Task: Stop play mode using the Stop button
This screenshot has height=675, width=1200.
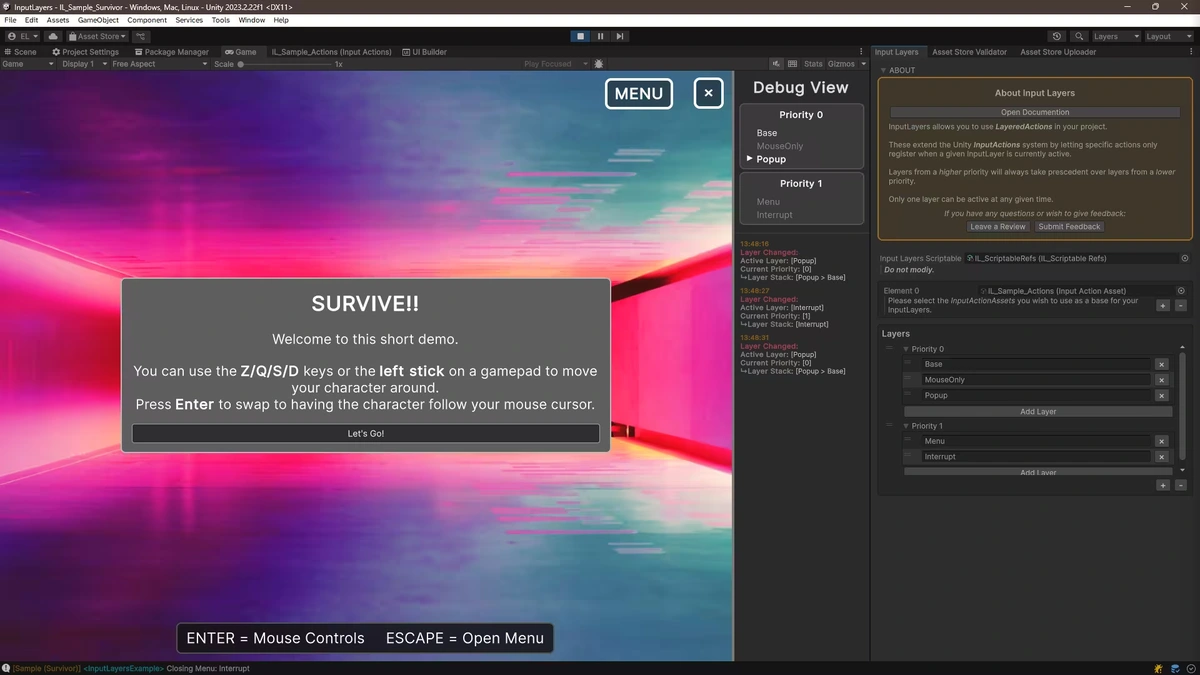Action: tap(580, 36)
